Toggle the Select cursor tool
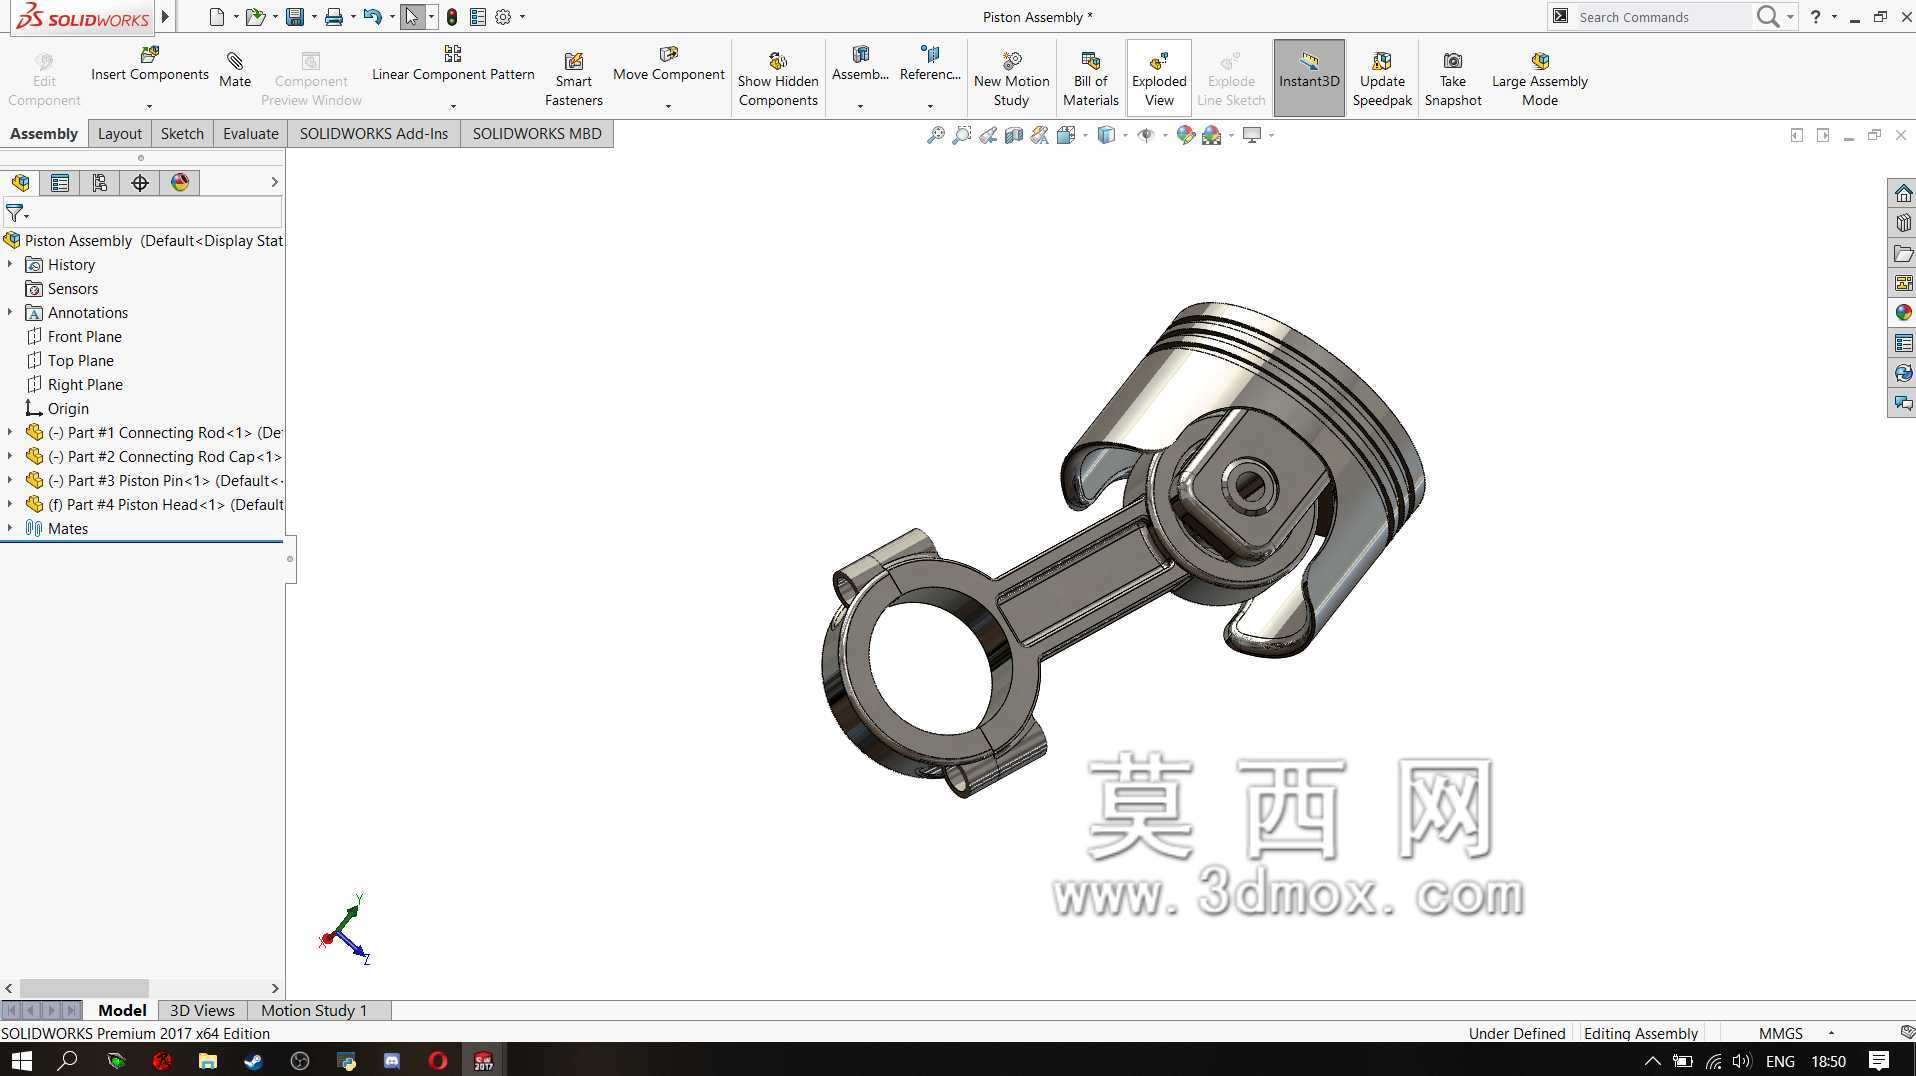The image size is (1916, 1076). pos(412,17)
